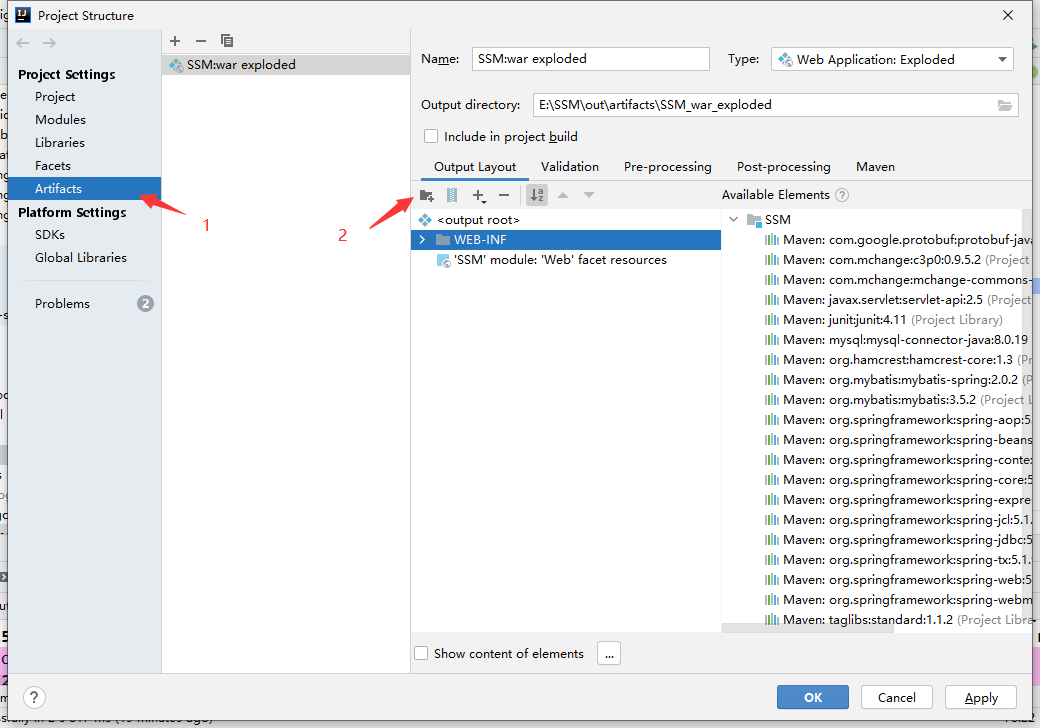Expand the WEB-INF folder node
The width and height of the screenshot is (1040, 728).
click(x=424, y=240)
